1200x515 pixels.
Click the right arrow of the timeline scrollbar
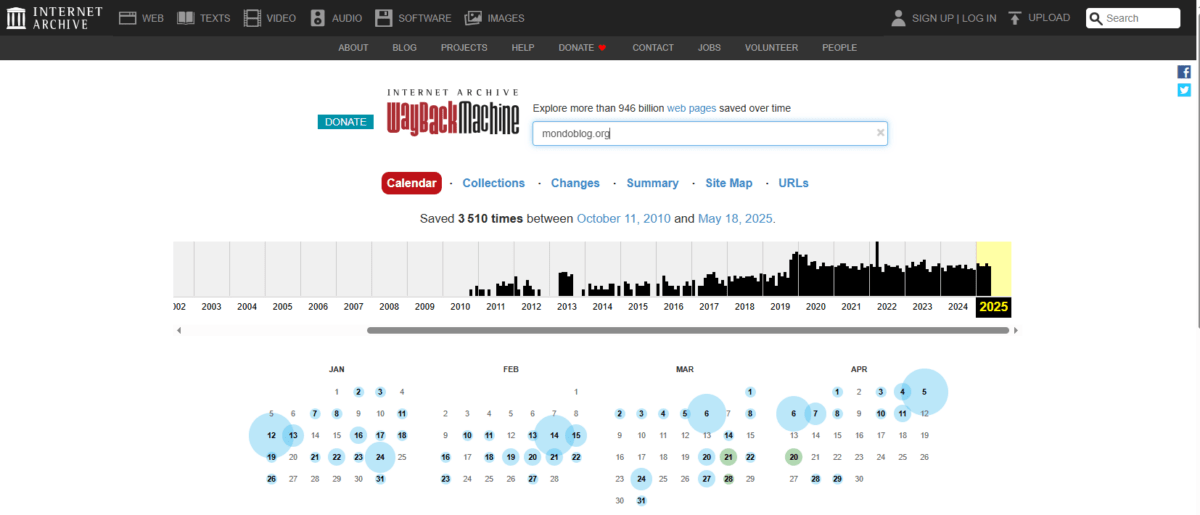[x=1016, y=330]
